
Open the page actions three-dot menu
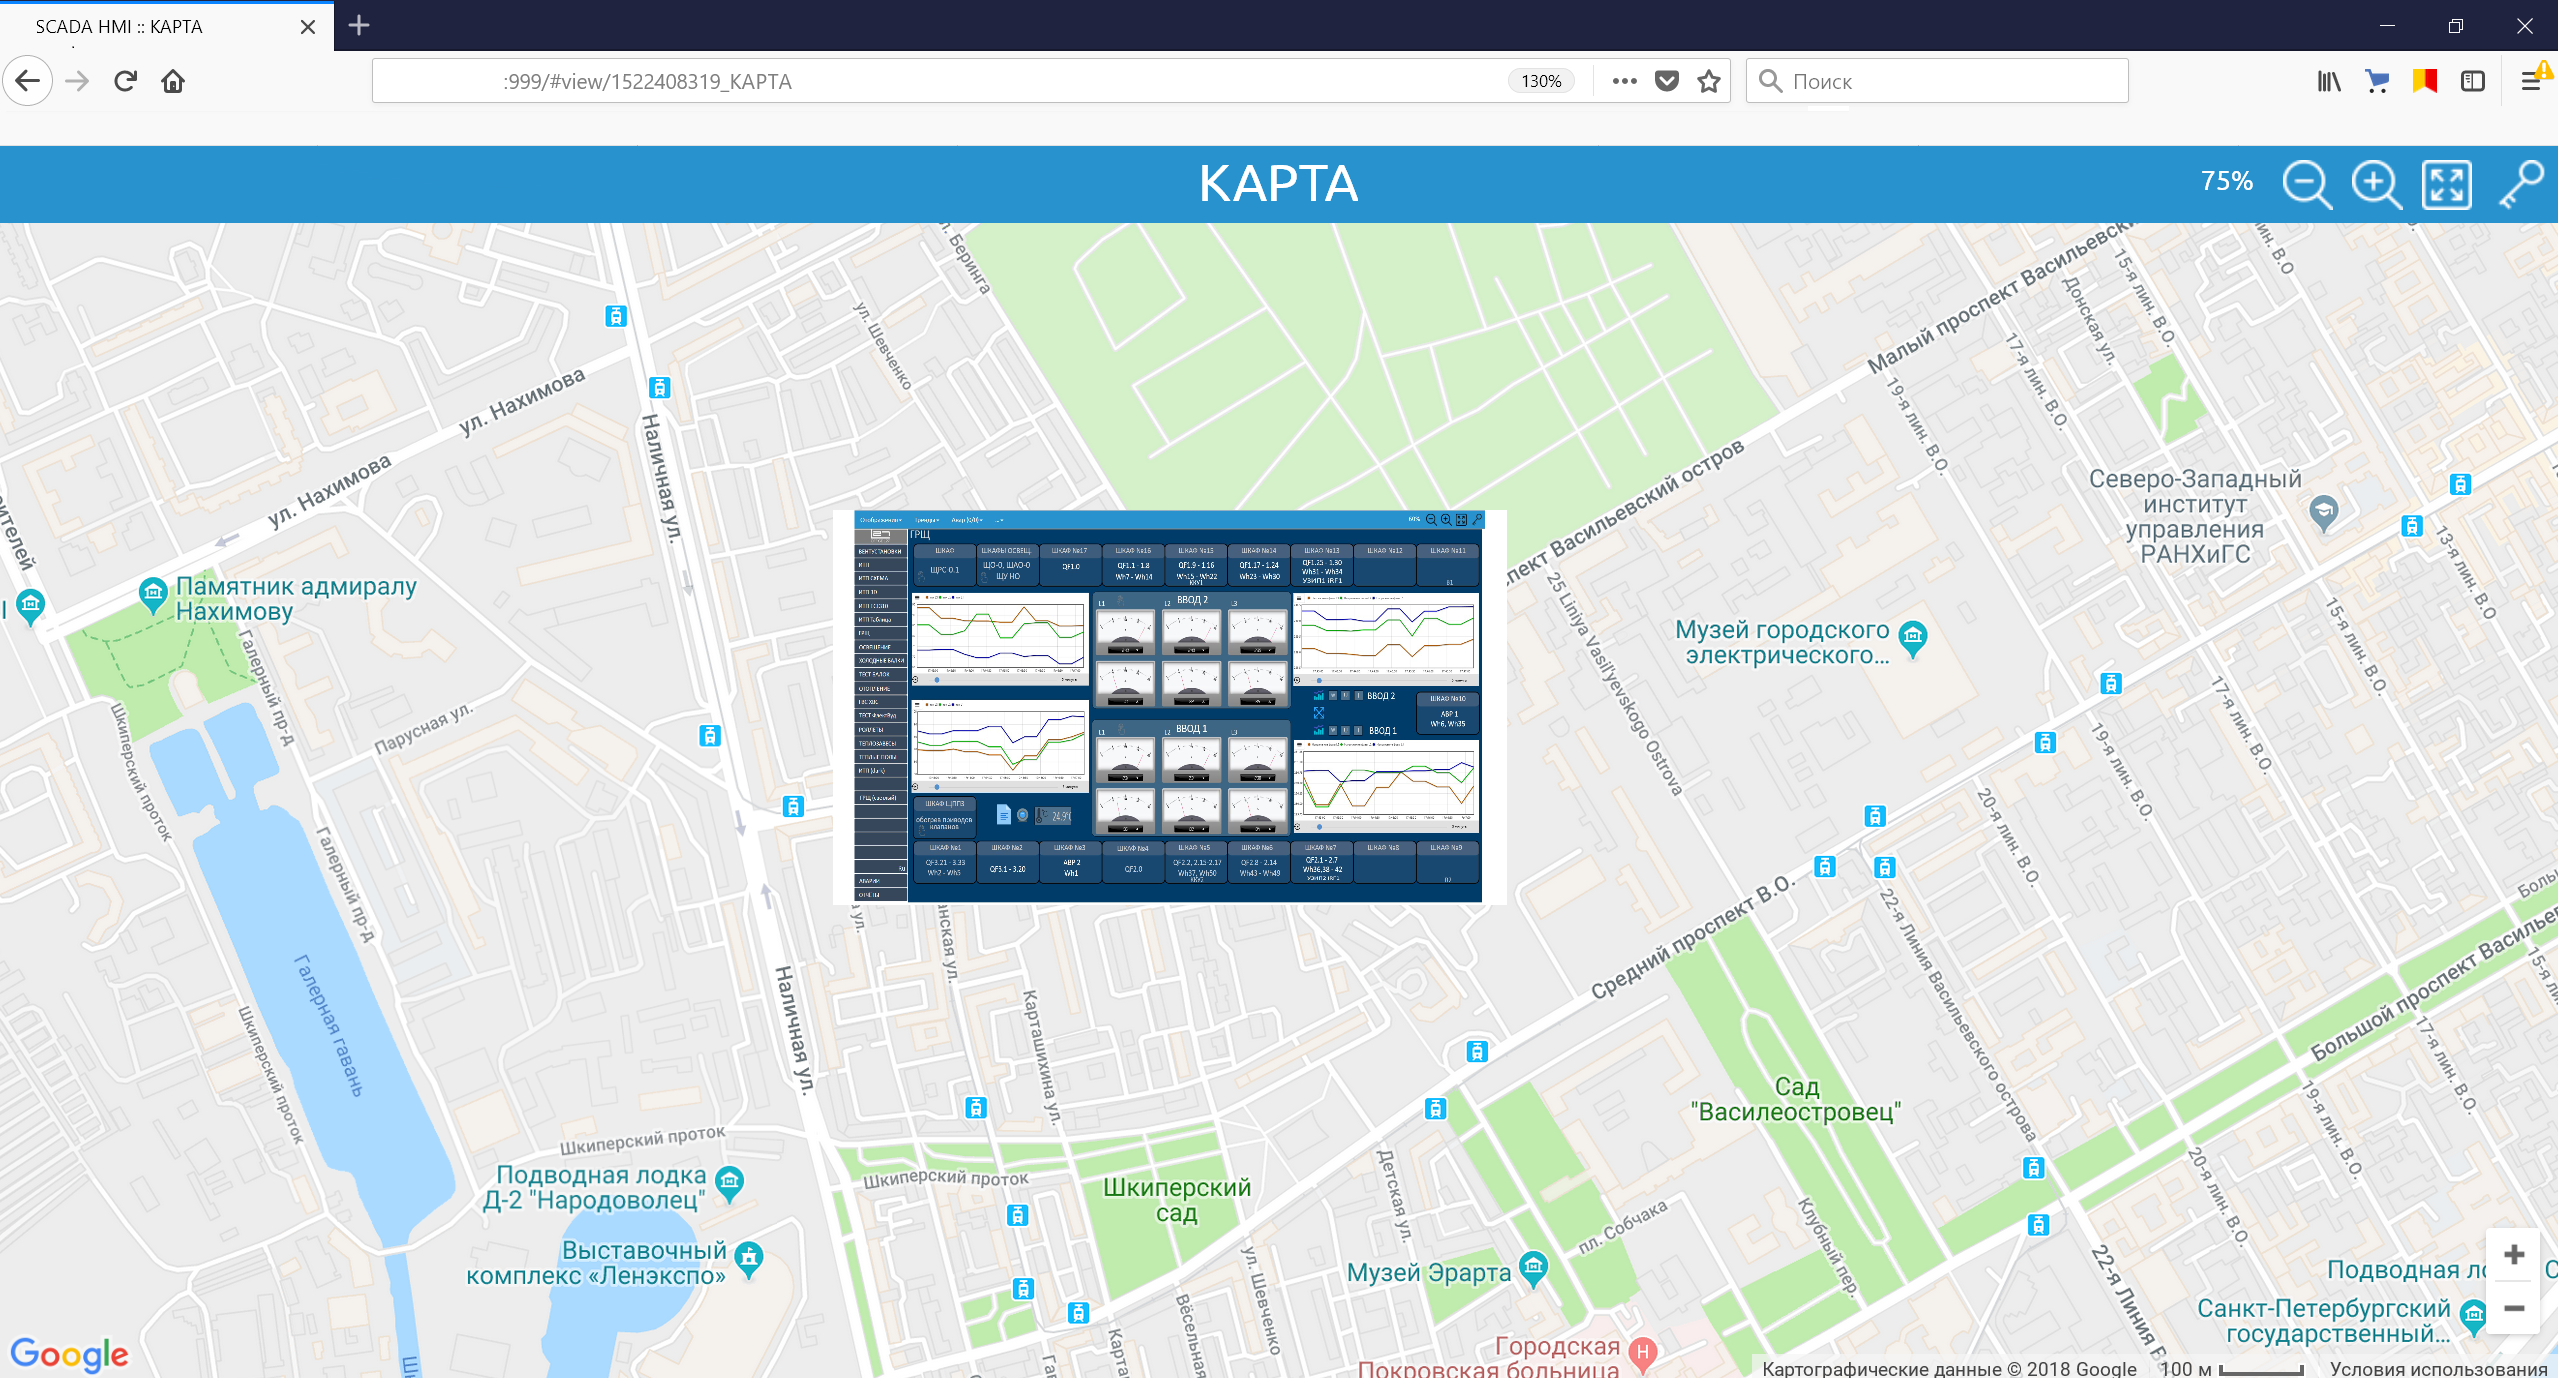1624,81
